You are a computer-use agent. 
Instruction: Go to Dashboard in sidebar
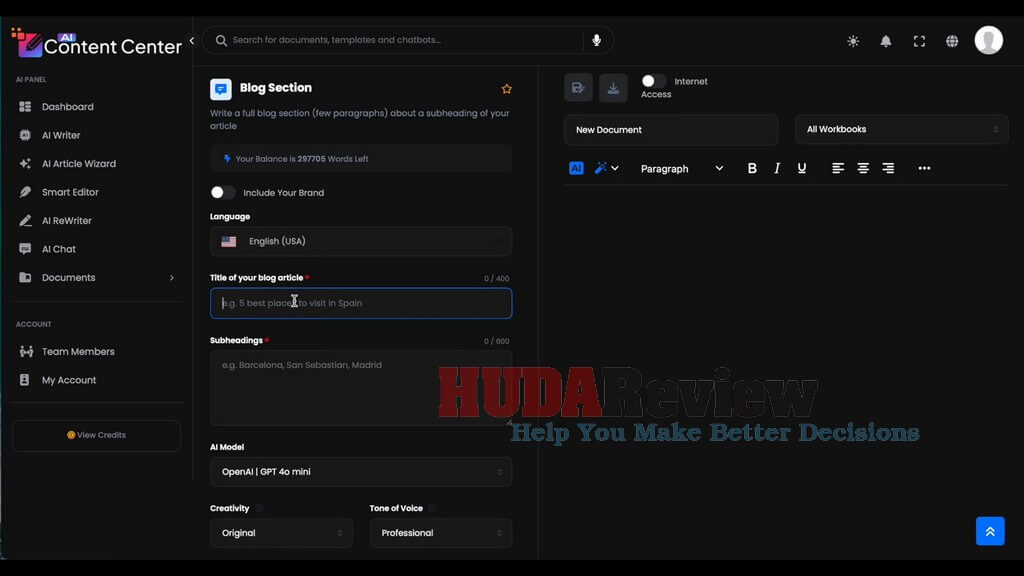tap(67, 106)
